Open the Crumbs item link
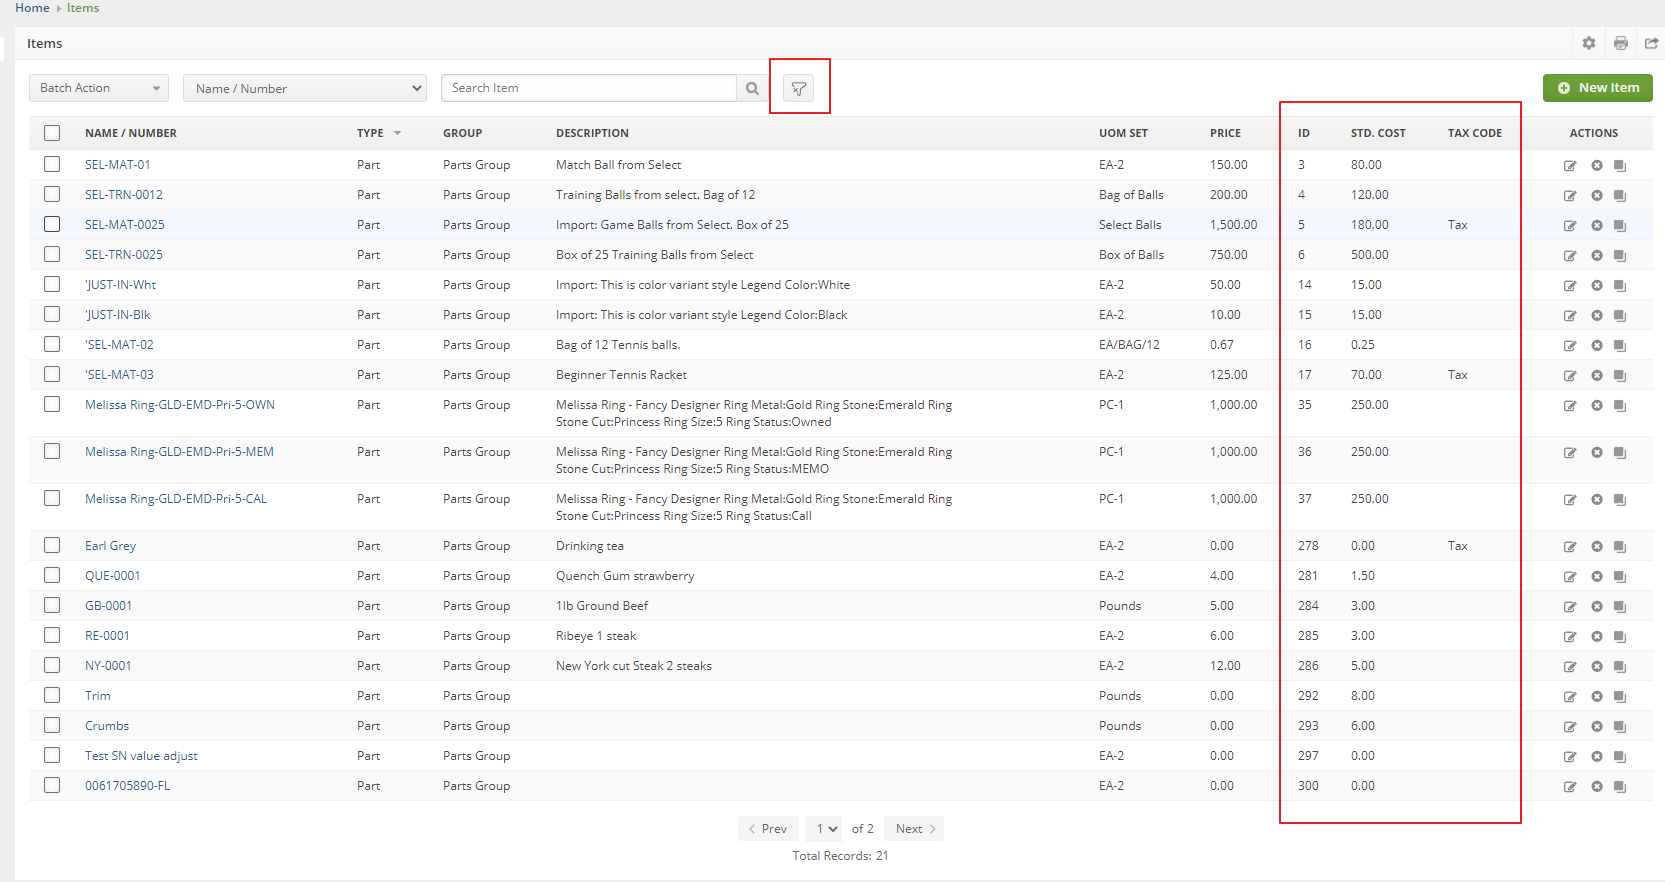 (x=107, y=726)
